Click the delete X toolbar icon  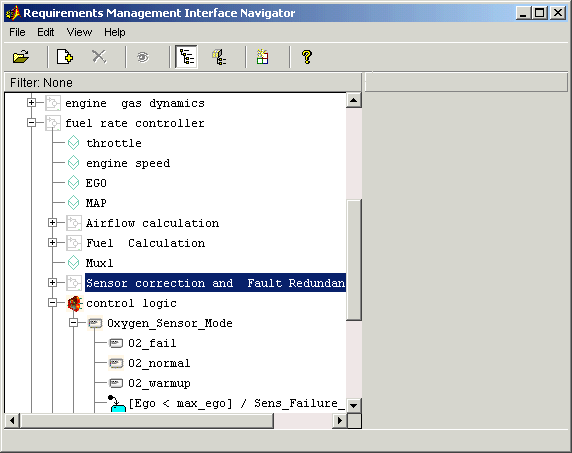[99, 57]
